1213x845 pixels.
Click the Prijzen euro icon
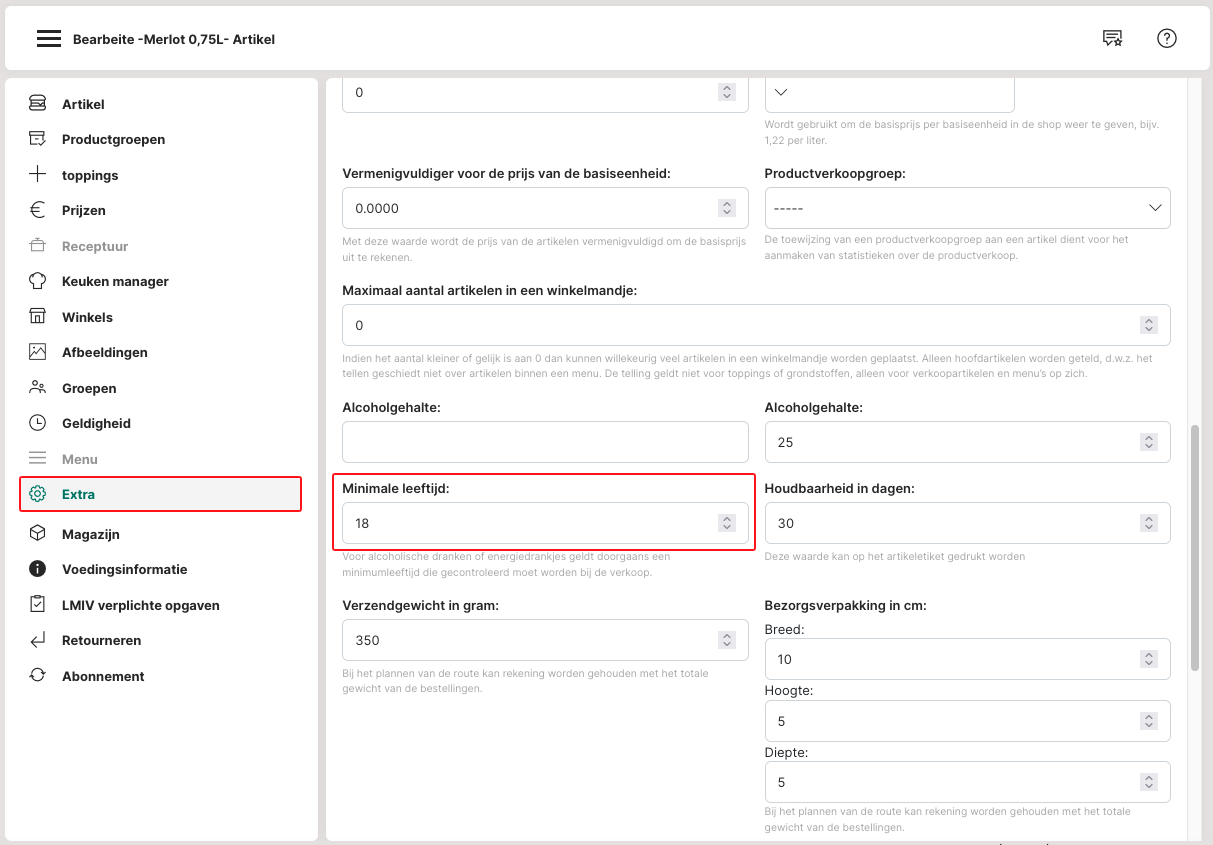[x=38, y=210]
